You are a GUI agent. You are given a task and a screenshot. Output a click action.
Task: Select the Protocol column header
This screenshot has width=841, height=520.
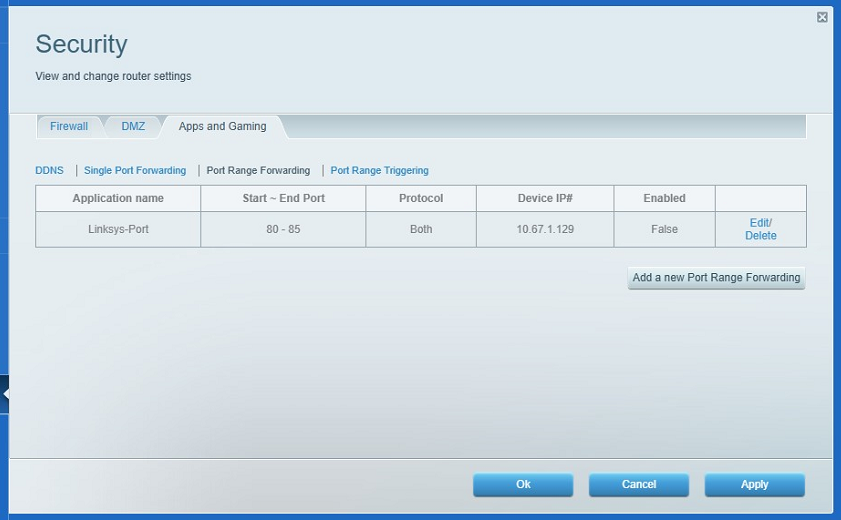[x=421, y=198]
